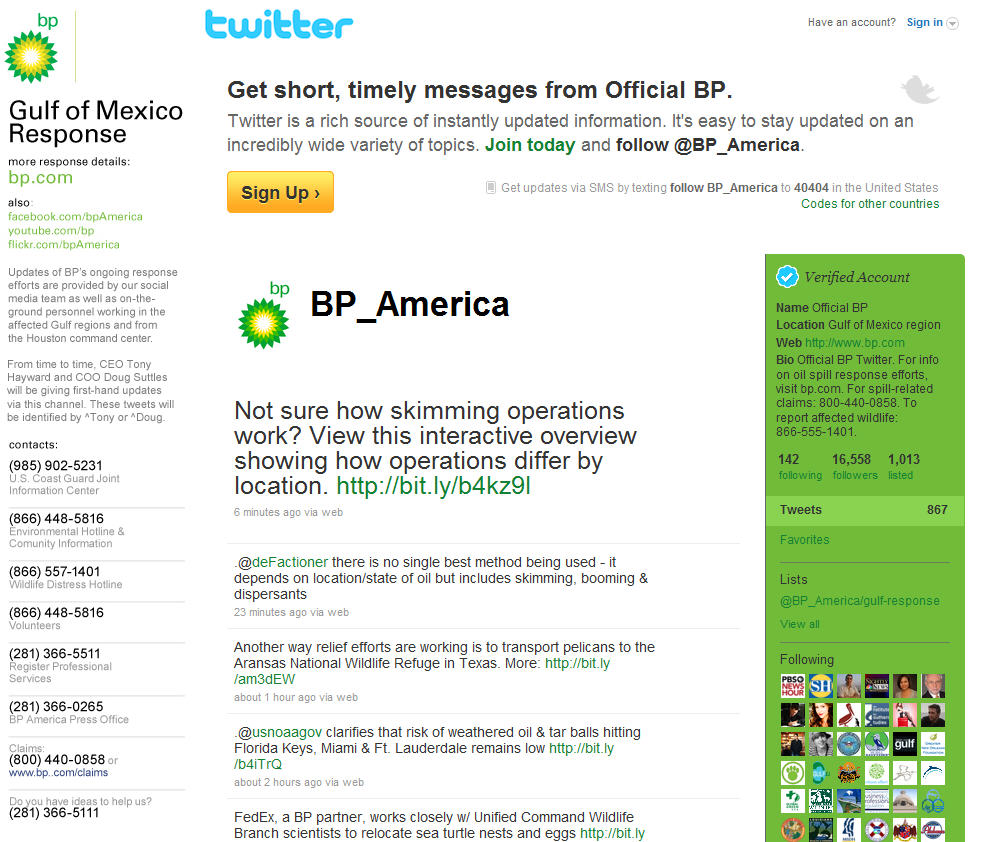The image size is (981, 842).
Task: Open the dome building photo avatar
Action: 905,801
